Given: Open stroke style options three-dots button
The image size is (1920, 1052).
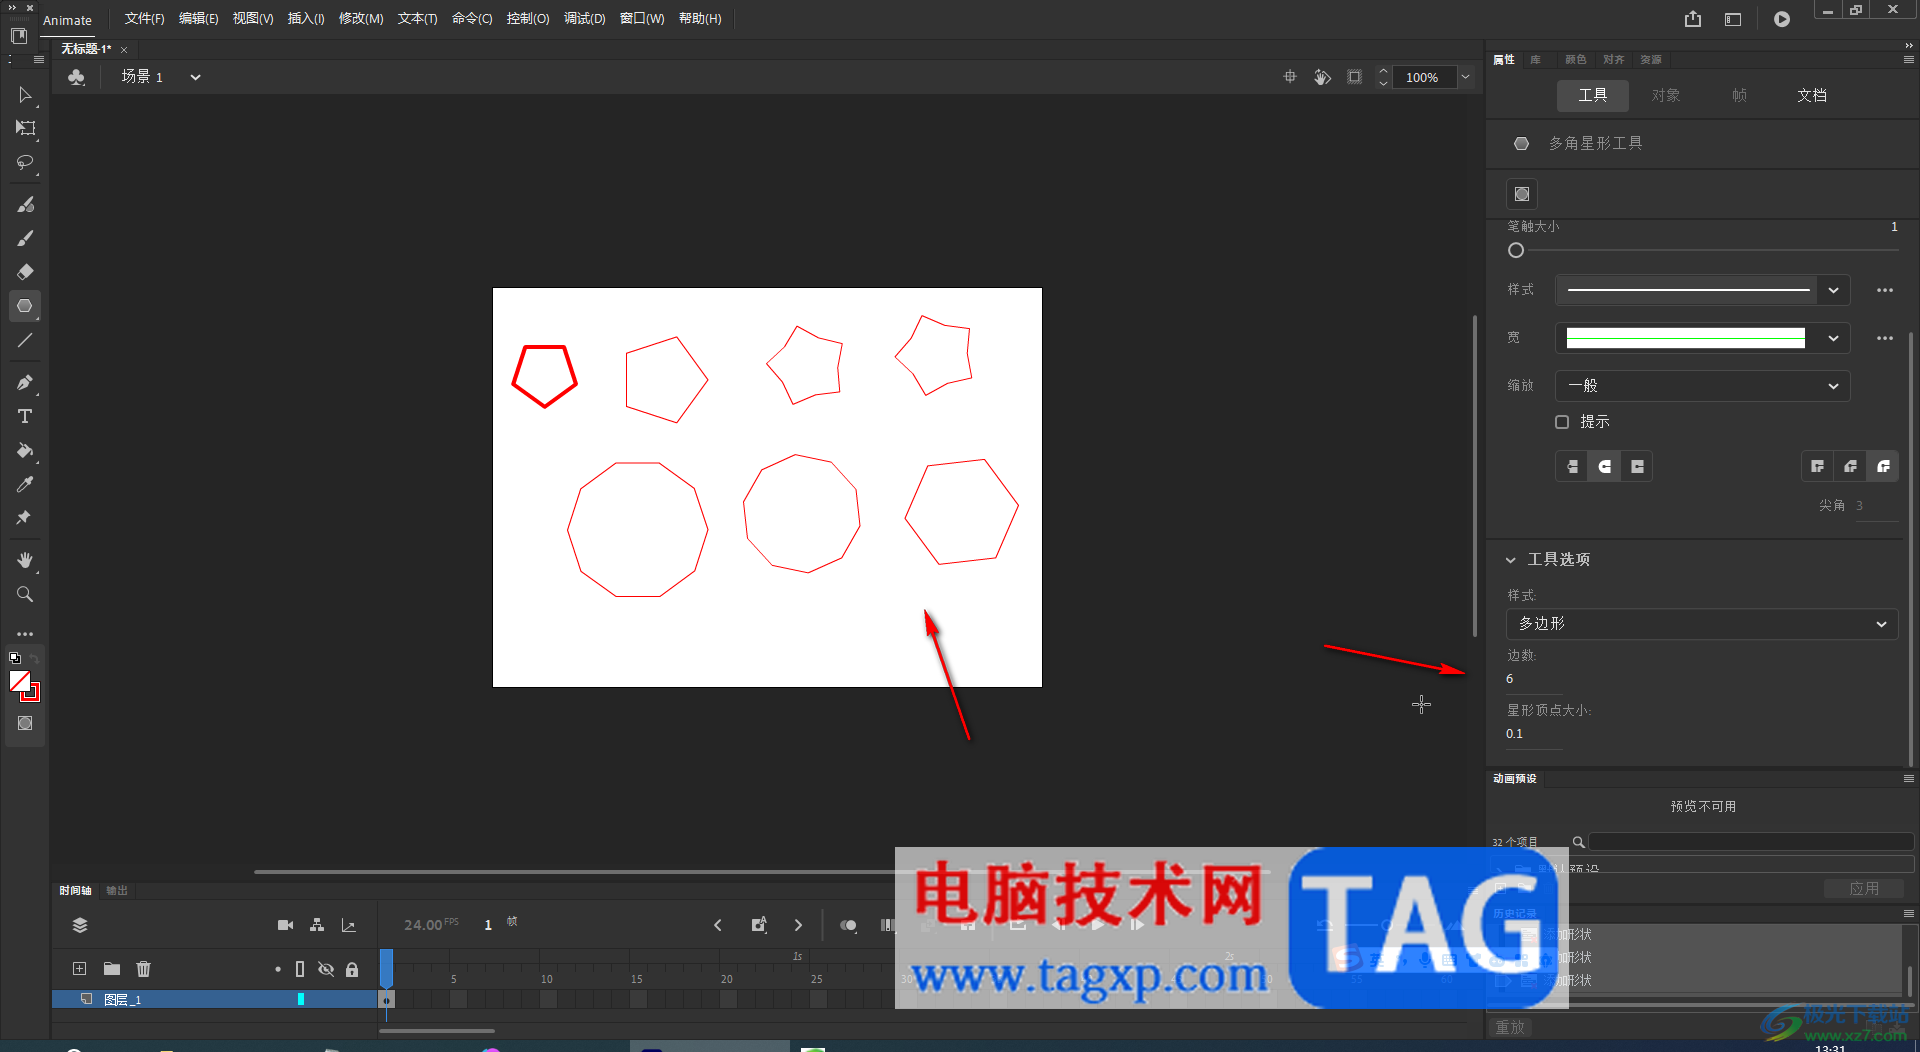Looking at the screenshot, I should (1885, 290).
